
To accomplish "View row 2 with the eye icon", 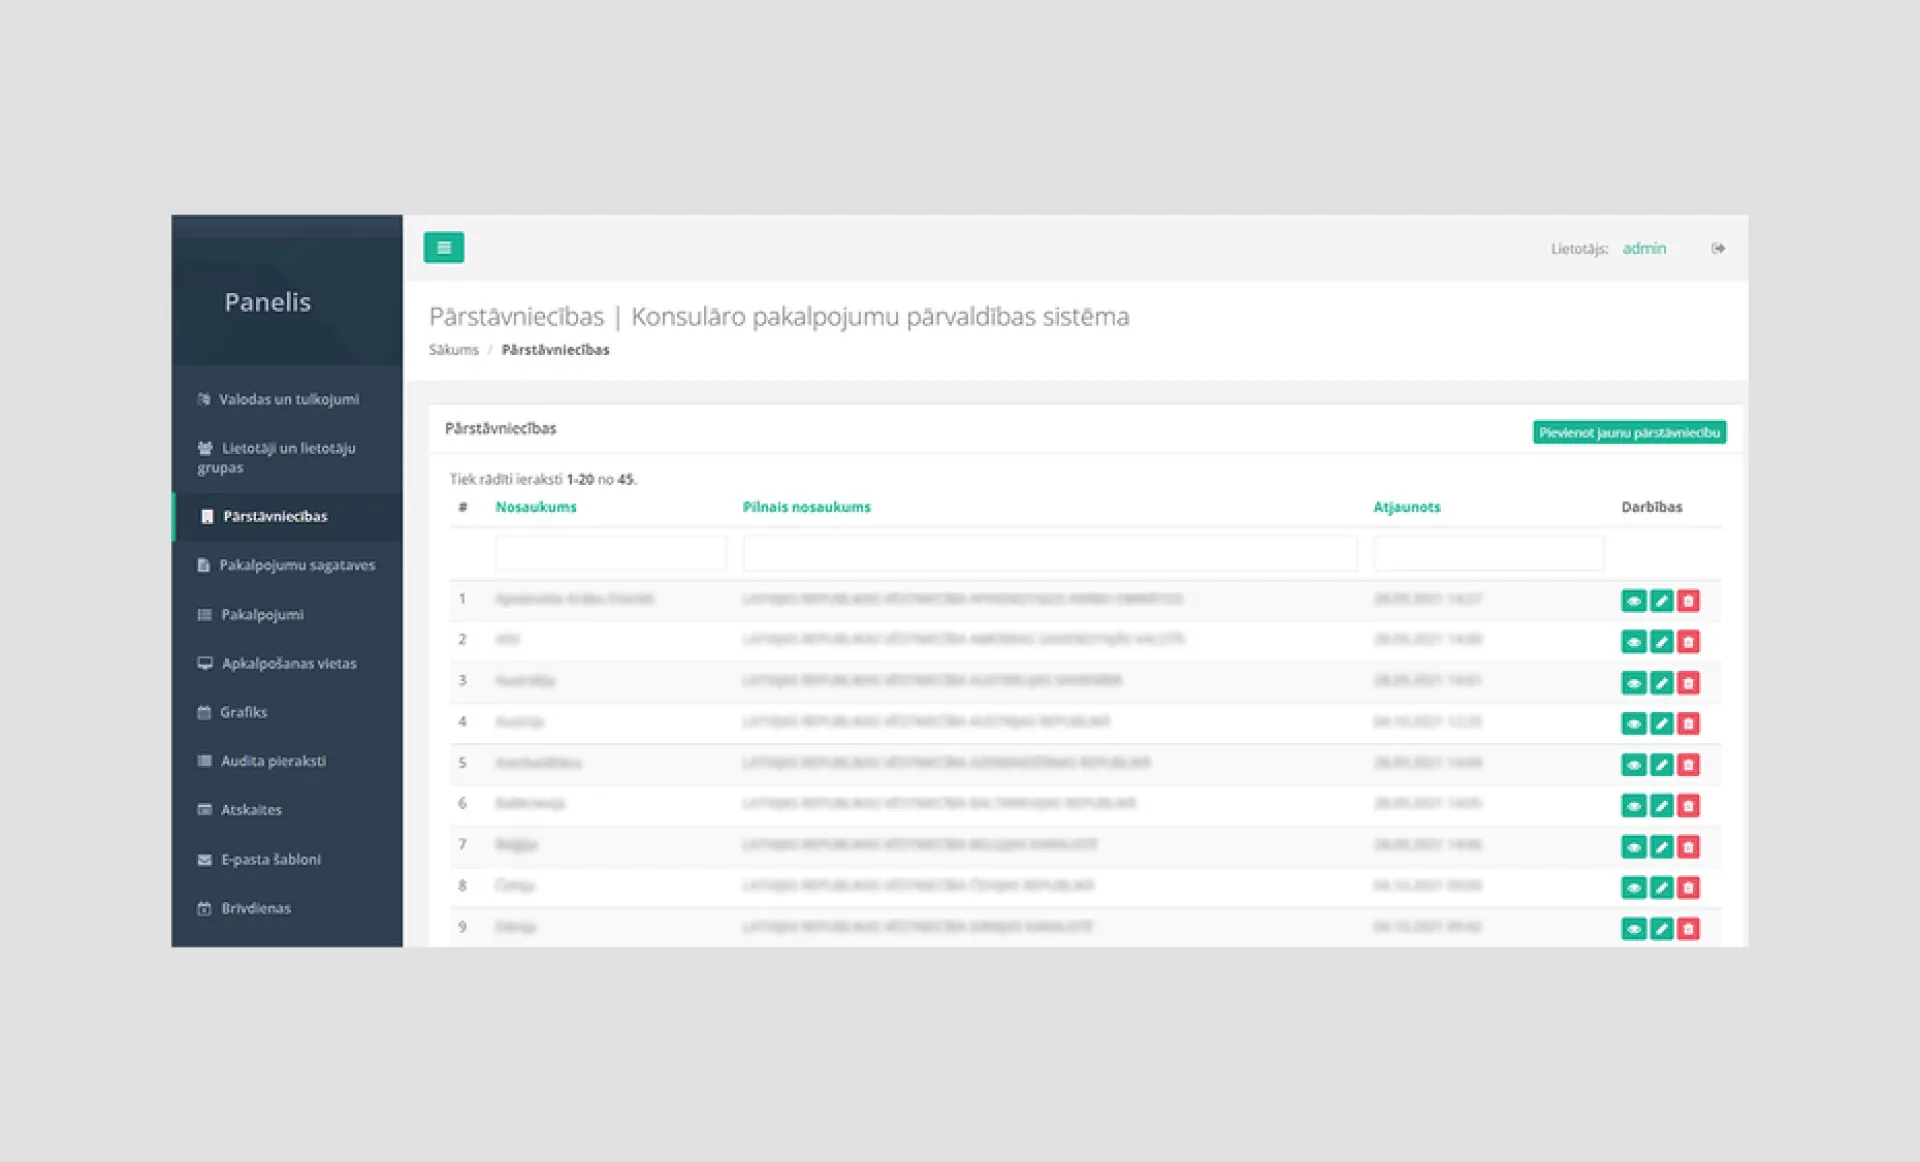I will (x=1633, y=642).
